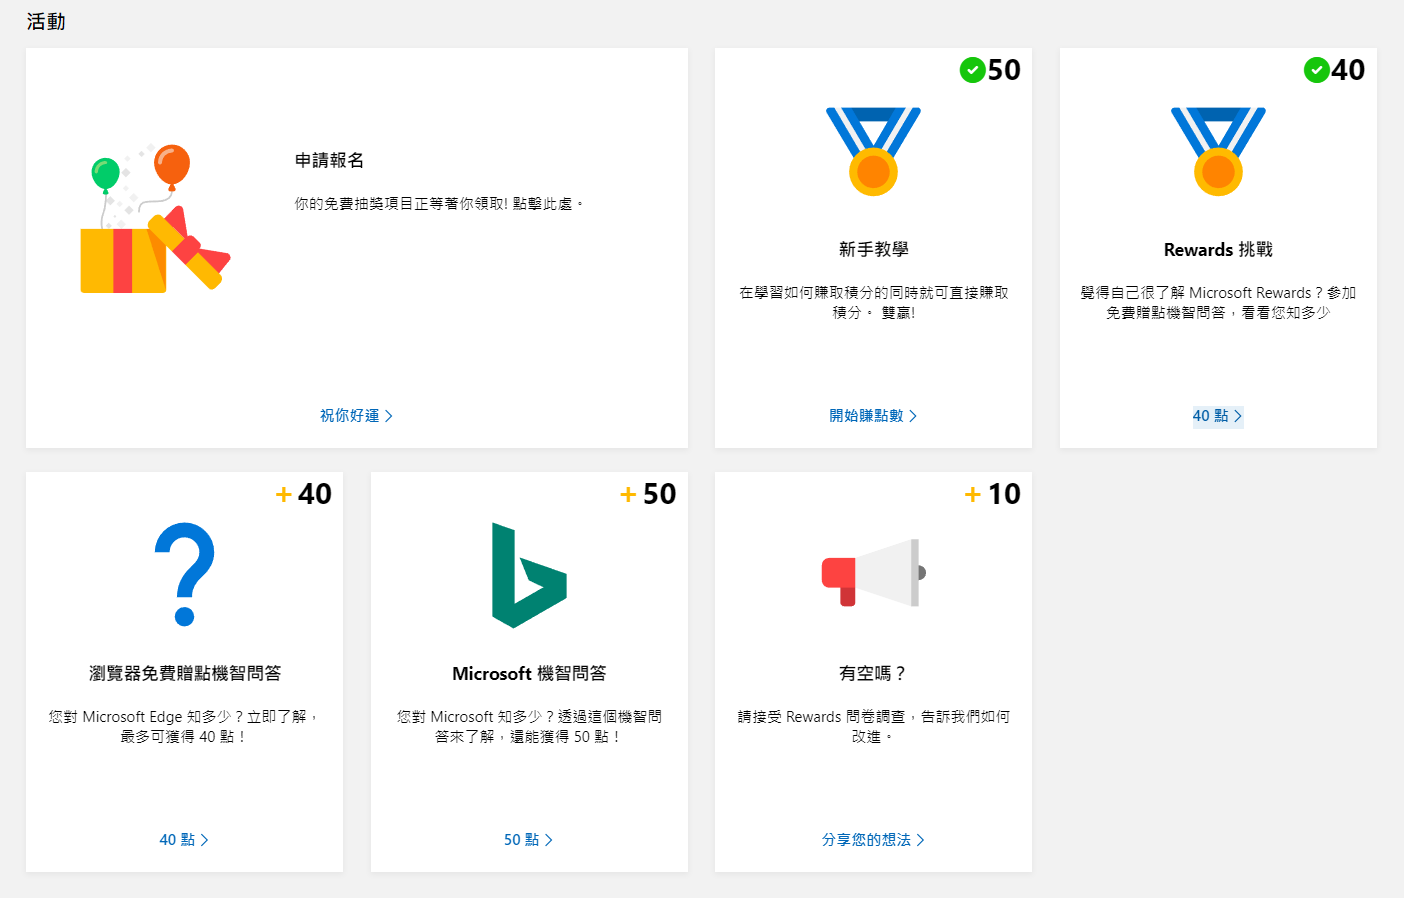Click the Microsoft 機智問答 title
Image resolution: width=1404 pixels, height=898 pixels.
pos(529,674)
